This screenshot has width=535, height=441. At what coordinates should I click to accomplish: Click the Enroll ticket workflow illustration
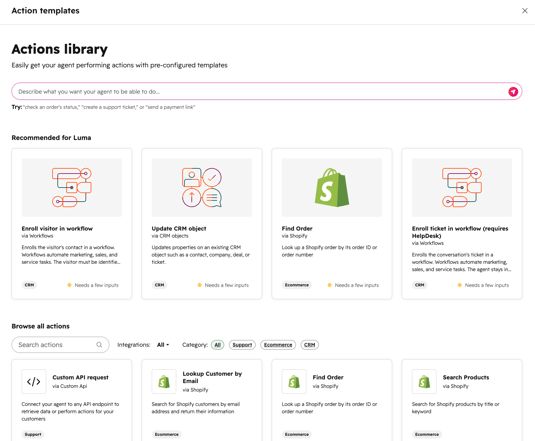[462, 187]
